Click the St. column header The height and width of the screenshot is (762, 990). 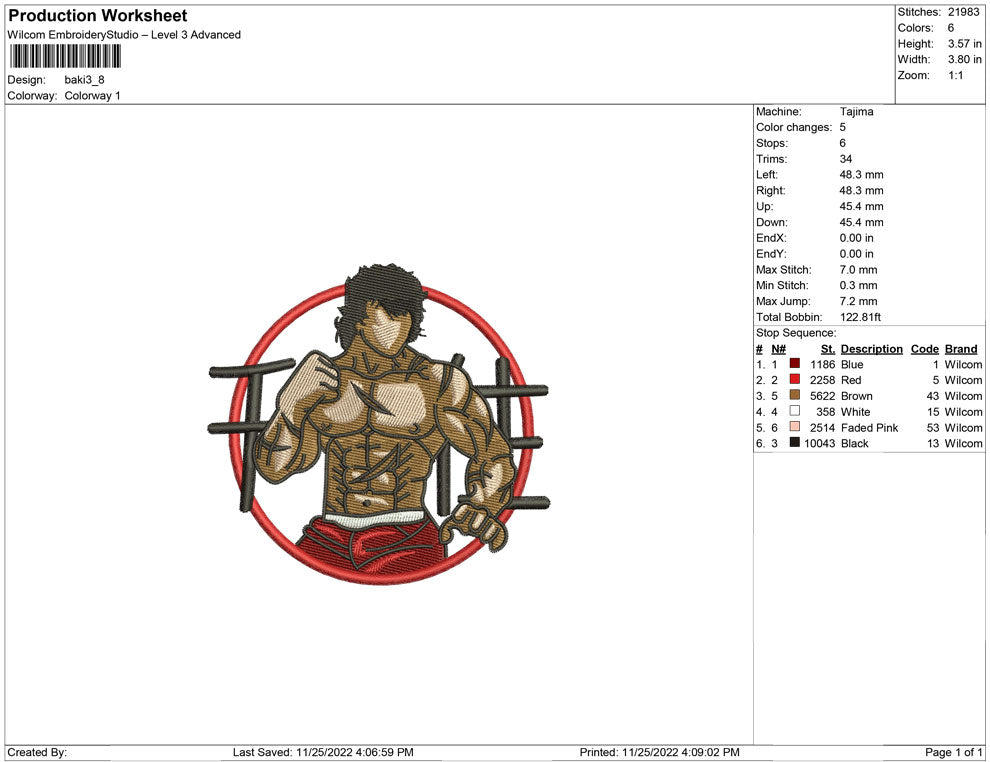click(828, 349)
